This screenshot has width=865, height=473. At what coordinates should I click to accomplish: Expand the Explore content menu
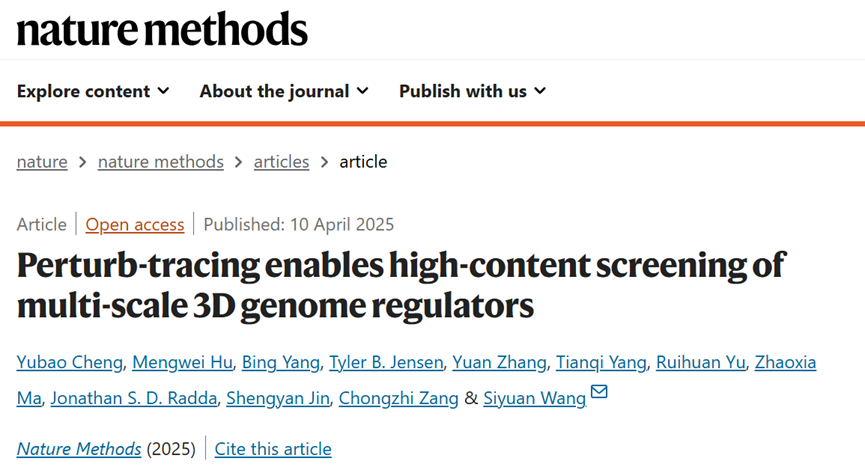(x=93, y=91)
